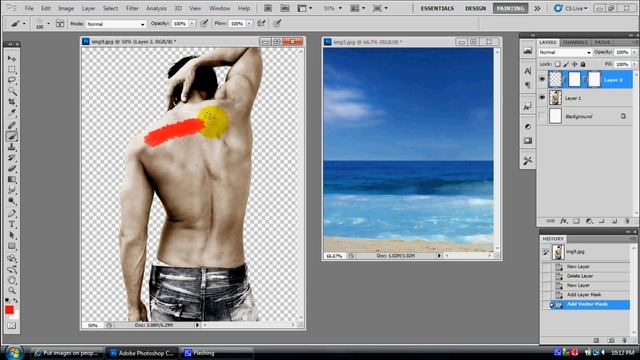Open the Fill arrow in Layers panel
The image size is (640, 360).
634,64
